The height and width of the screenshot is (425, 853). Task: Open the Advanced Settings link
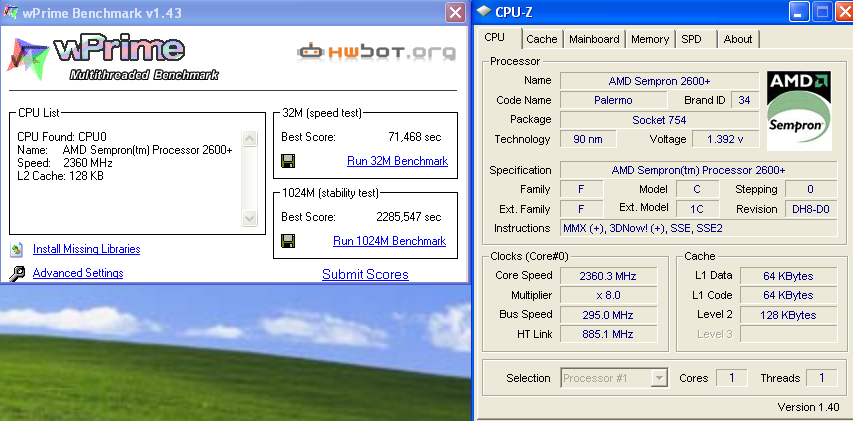pos(78,273)
